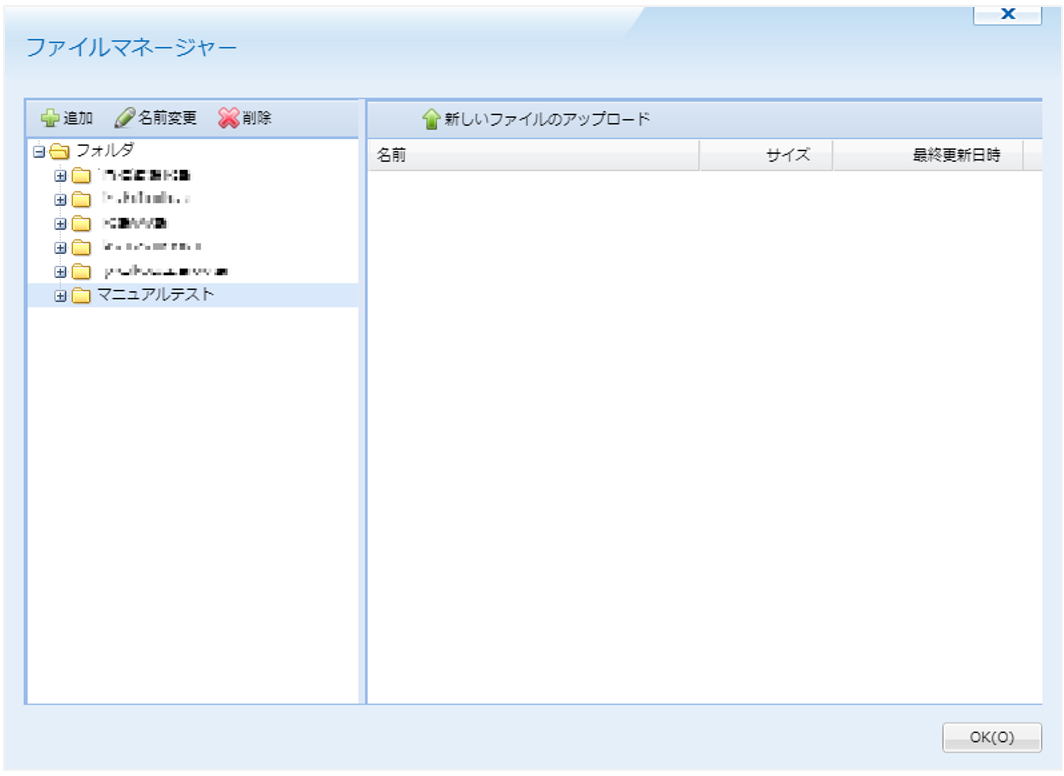The width and height of the screenshot is (1064, 776).
Task: Click the 名前変更 button label
Action: (167, 118)
